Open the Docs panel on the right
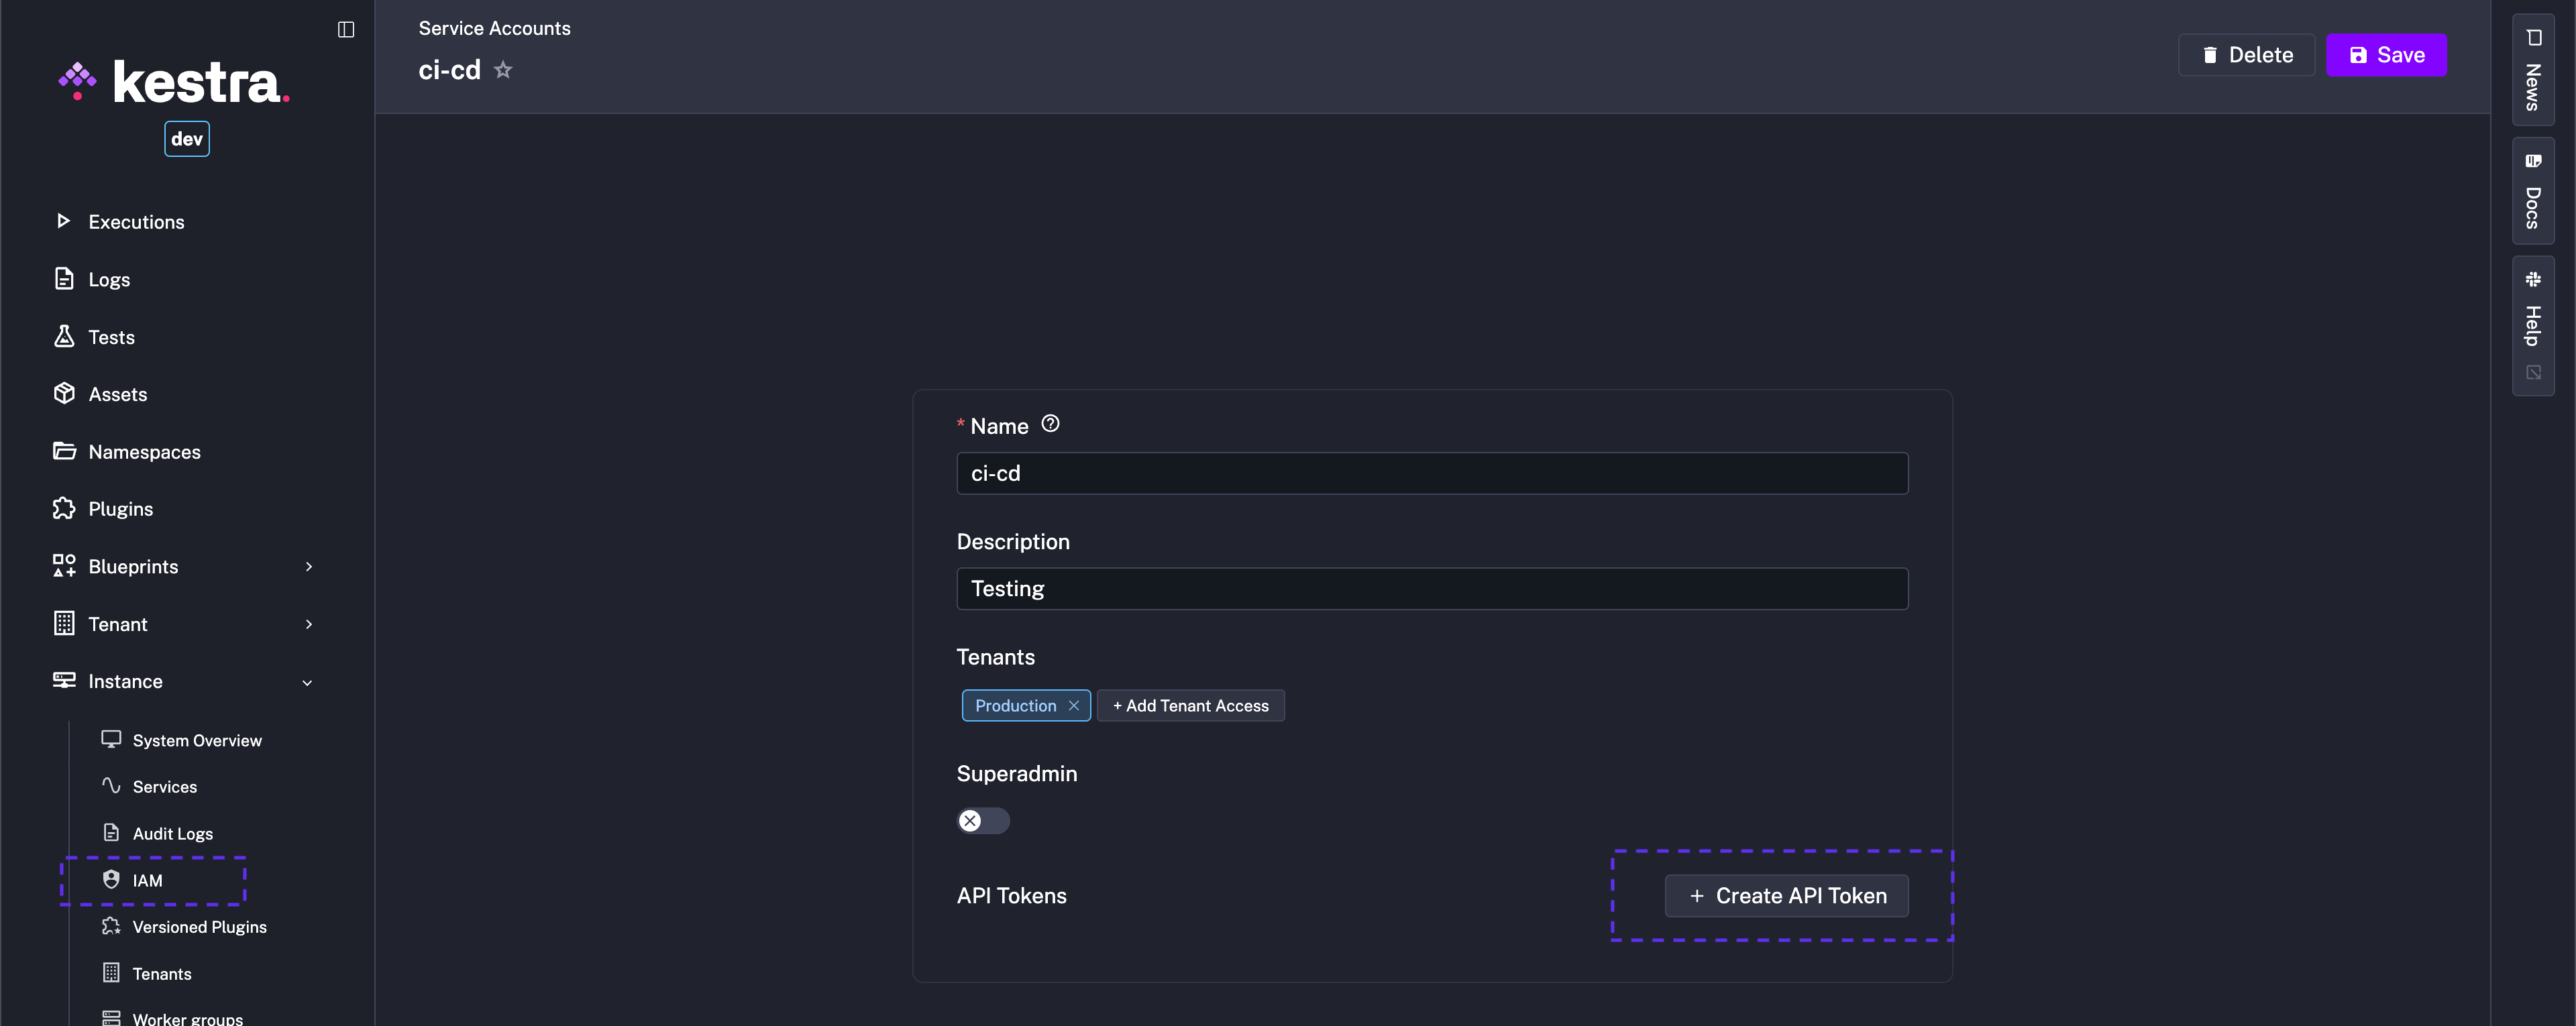The height and width of the screenshot is (1026, 2576). 2533,190
